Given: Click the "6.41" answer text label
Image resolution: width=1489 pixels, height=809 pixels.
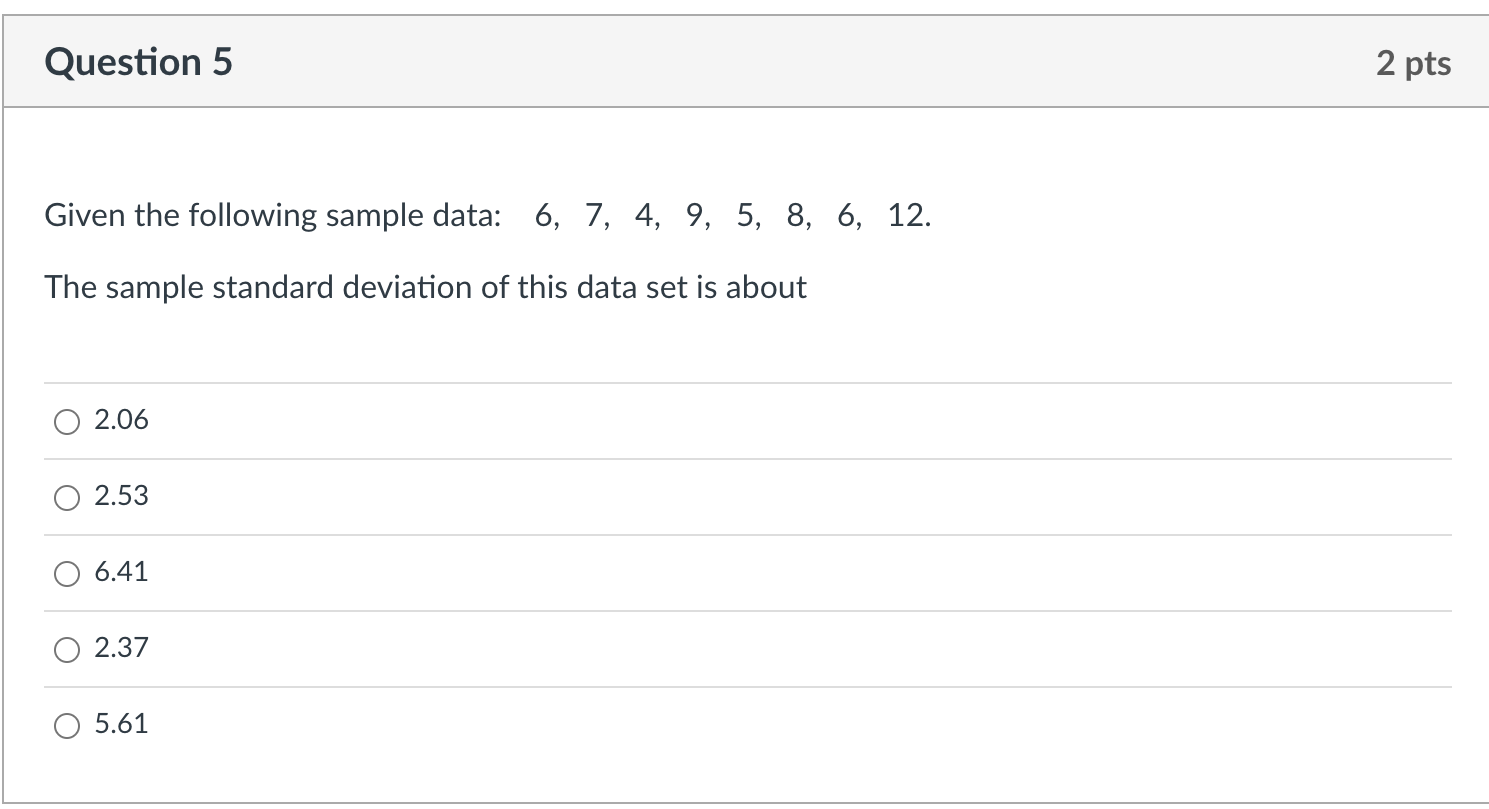Looking at the screenshot, I should 121,573.
